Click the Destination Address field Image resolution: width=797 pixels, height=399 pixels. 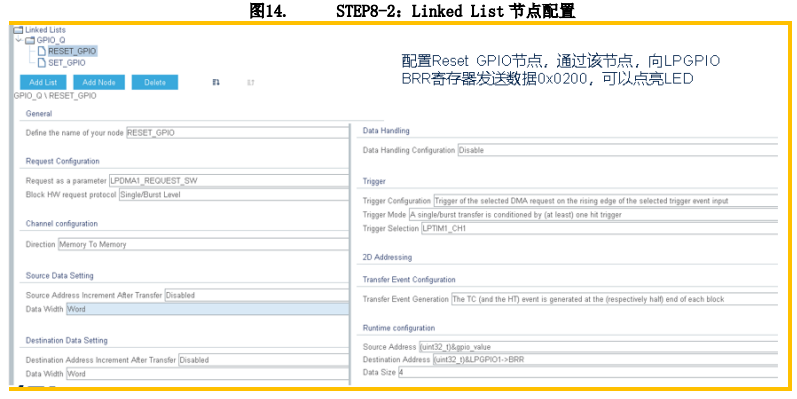pyautogui.click(x=605, y=360)
